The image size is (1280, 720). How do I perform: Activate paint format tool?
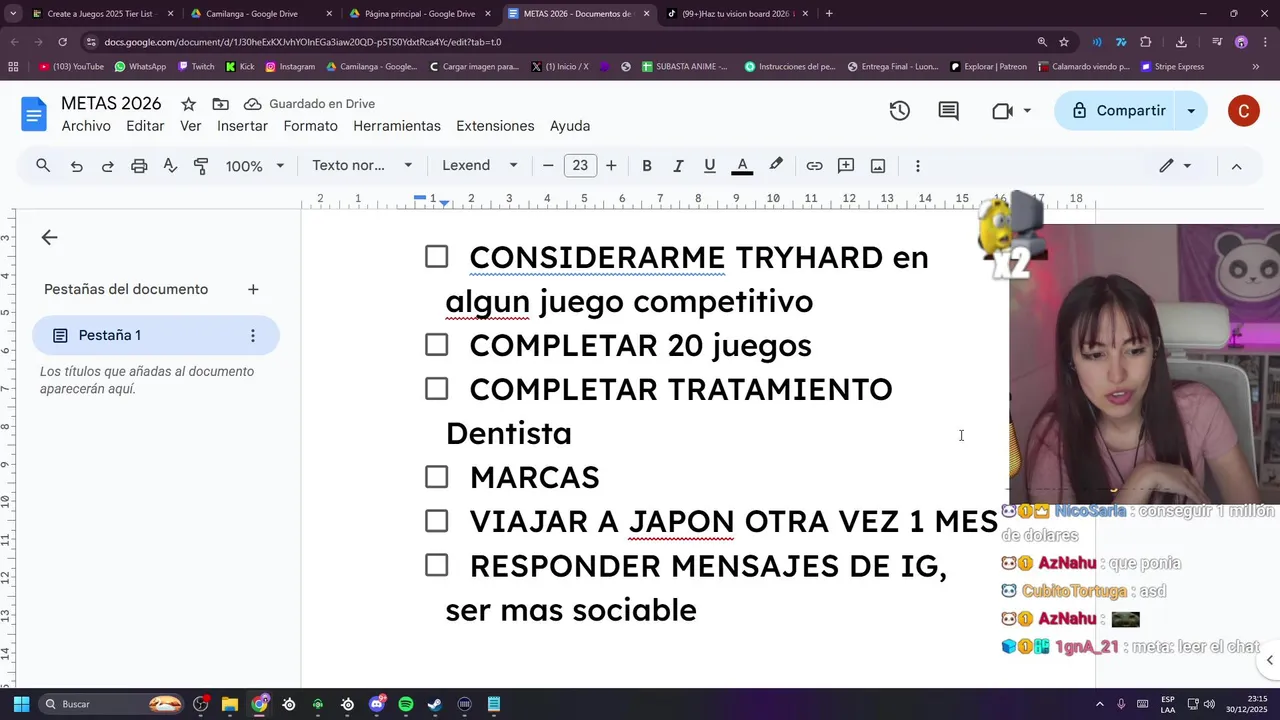(201, 166)
